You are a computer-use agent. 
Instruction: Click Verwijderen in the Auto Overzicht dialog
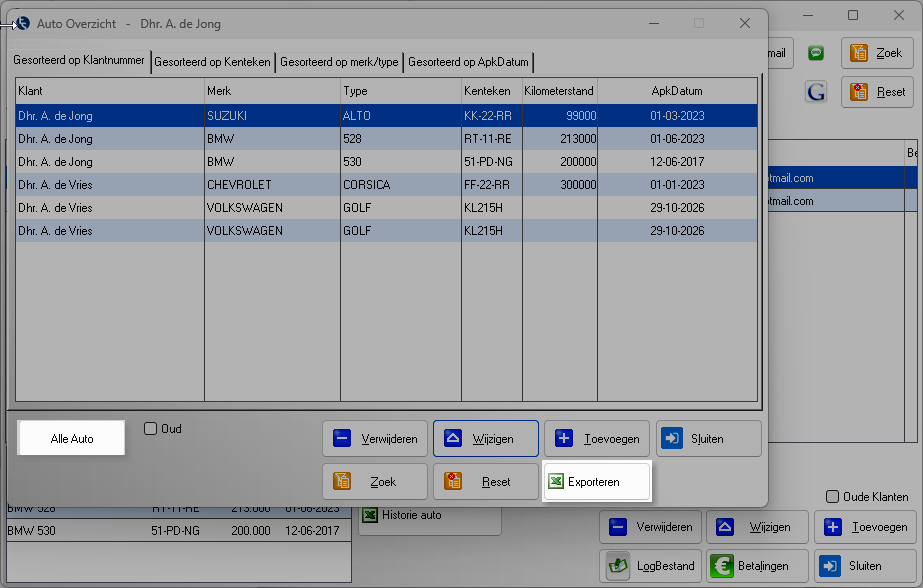(375, 438)
